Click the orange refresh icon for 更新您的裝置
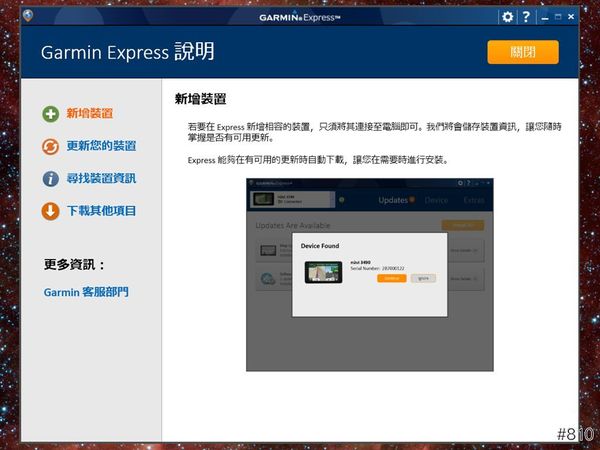Viewport: 600px width, 450px height. click(x=51, y=147)
